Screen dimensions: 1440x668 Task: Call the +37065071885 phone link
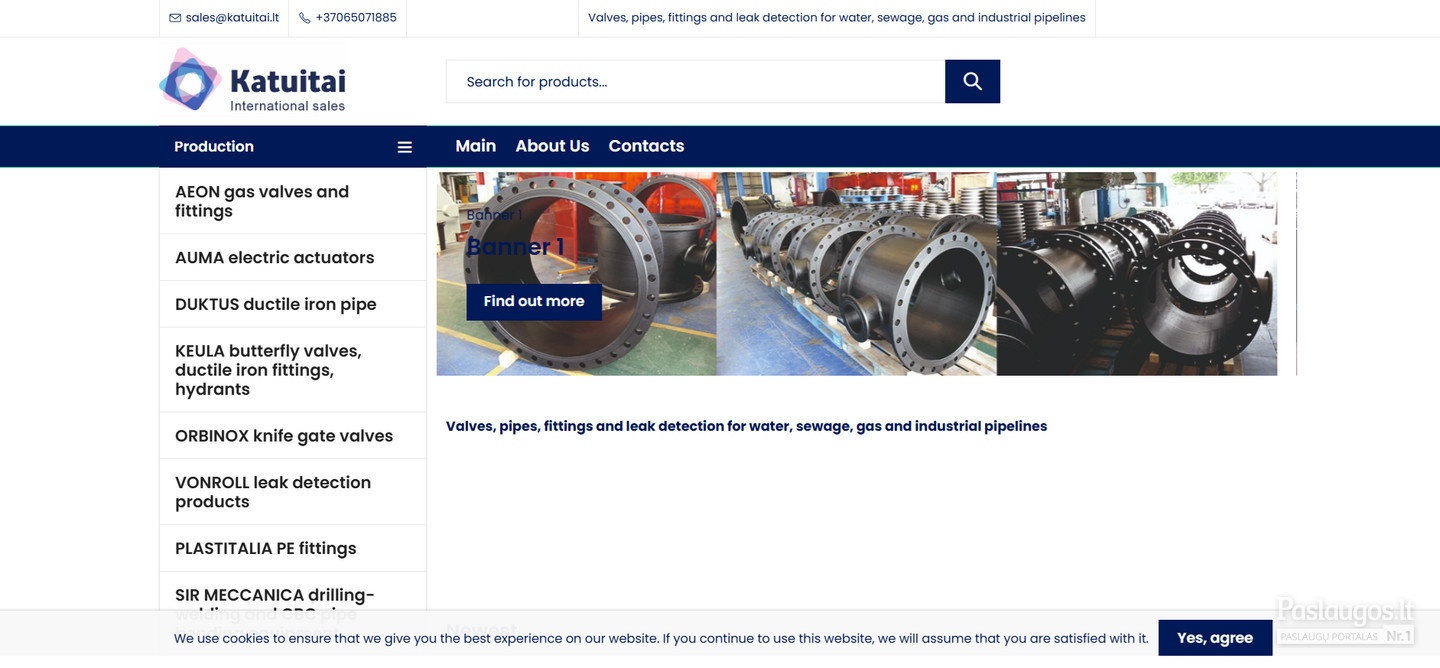(x=356, y=18)
